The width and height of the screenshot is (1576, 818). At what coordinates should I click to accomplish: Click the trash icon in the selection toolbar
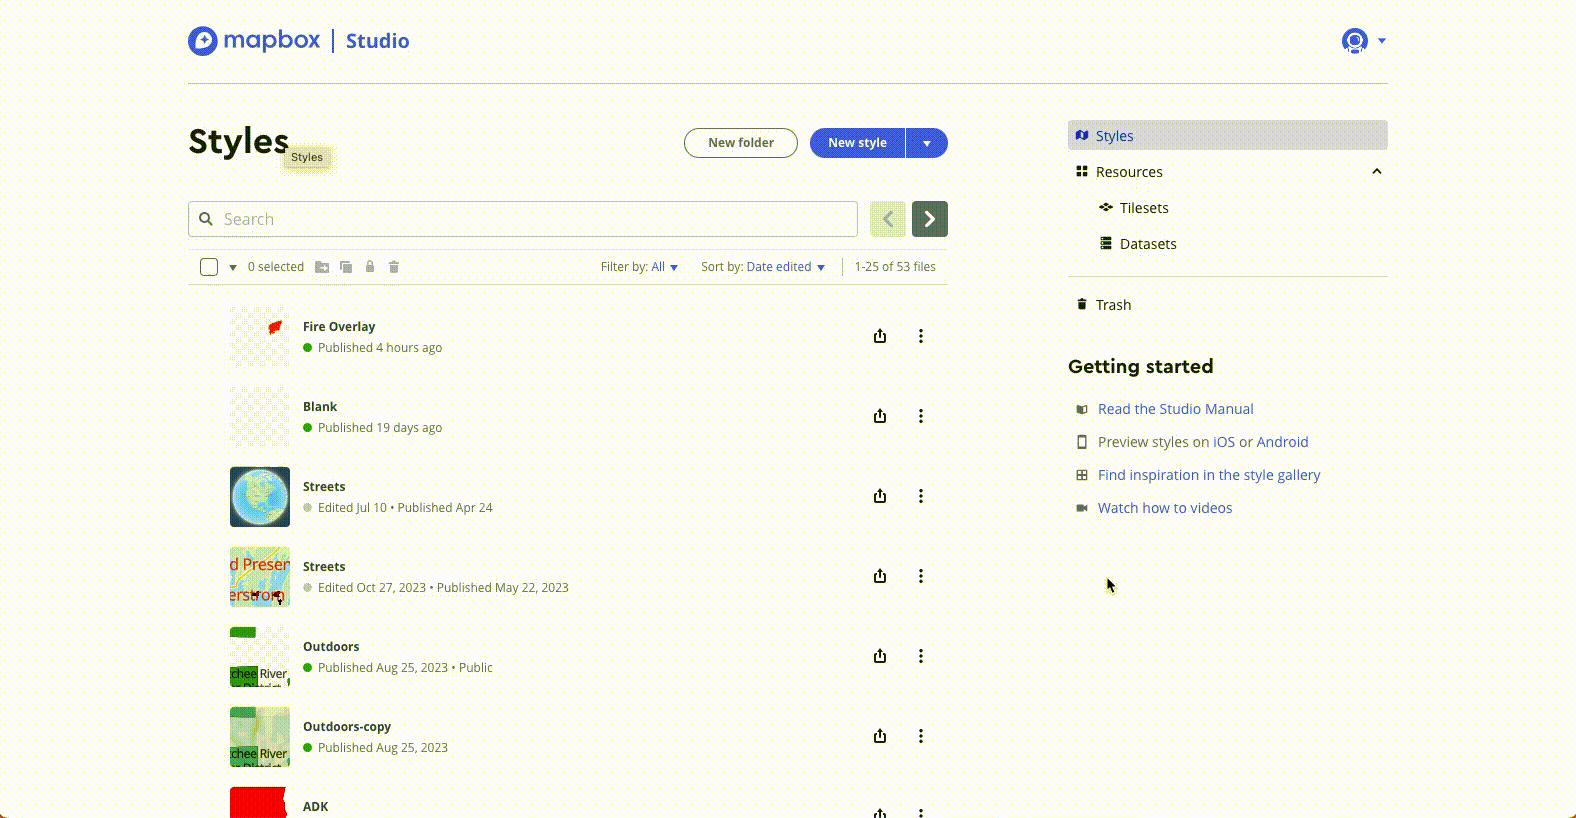tap(394, 267)
